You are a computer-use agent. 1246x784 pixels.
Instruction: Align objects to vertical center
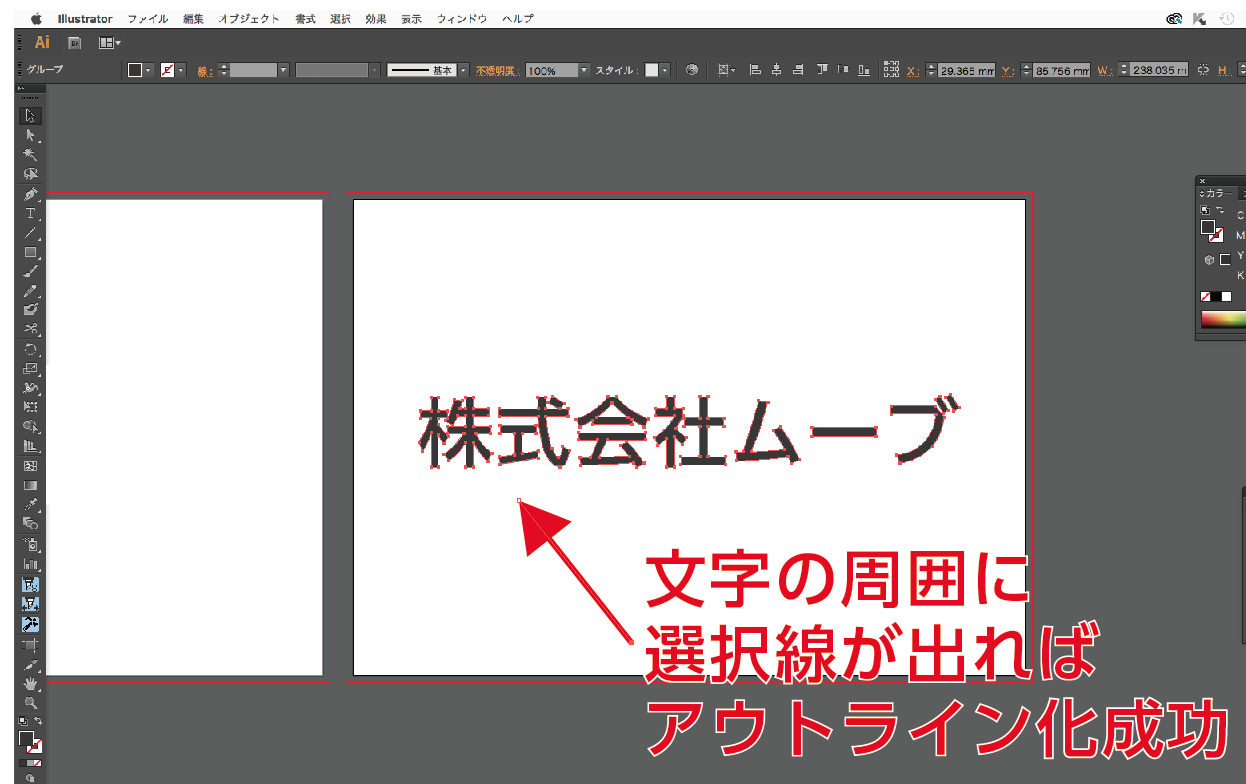[843, 70]
